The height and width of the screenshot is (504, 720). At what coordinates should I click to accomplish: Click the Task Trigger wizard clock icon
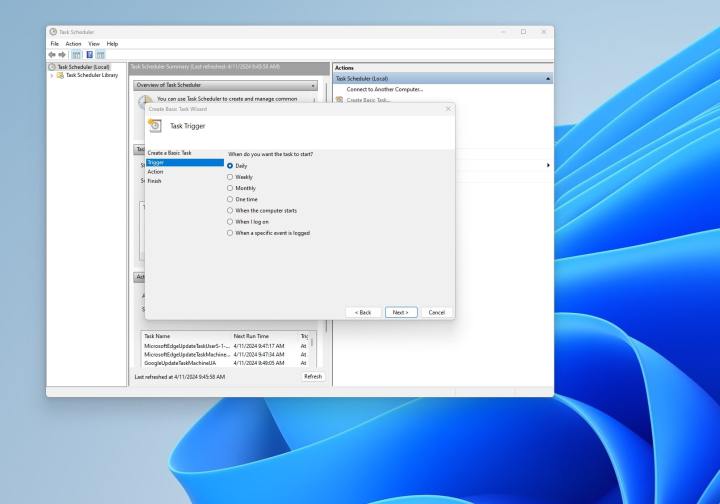point(155,125)
